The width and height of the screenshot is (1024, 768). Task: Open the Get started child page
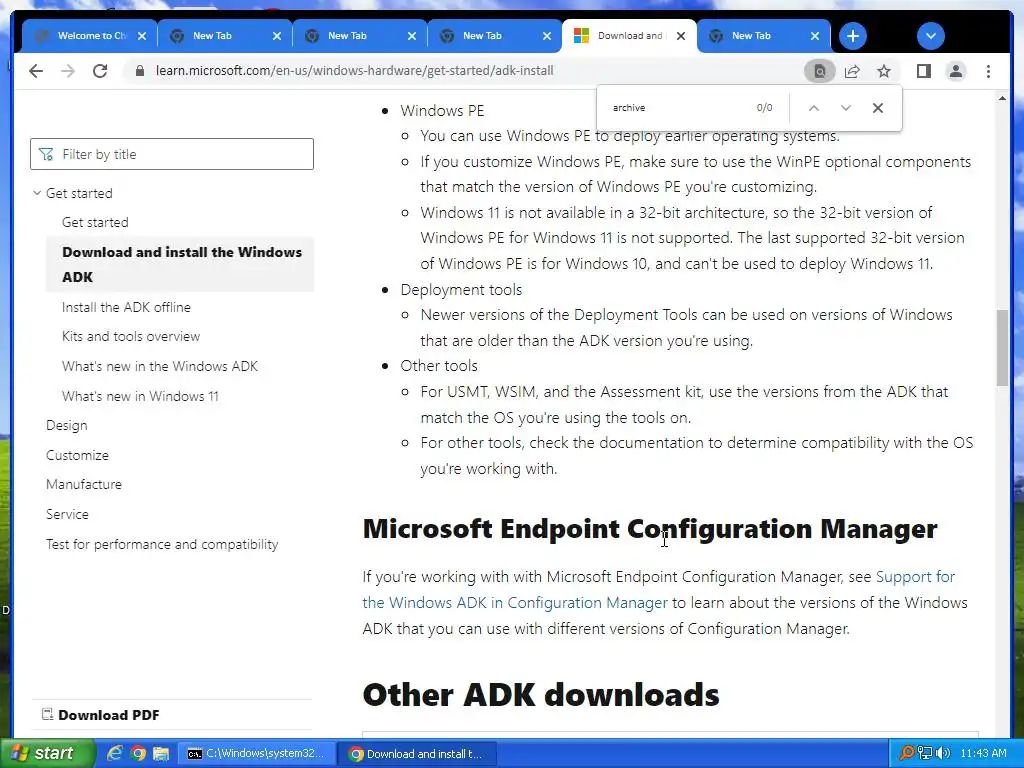click(x=95, y=222)
